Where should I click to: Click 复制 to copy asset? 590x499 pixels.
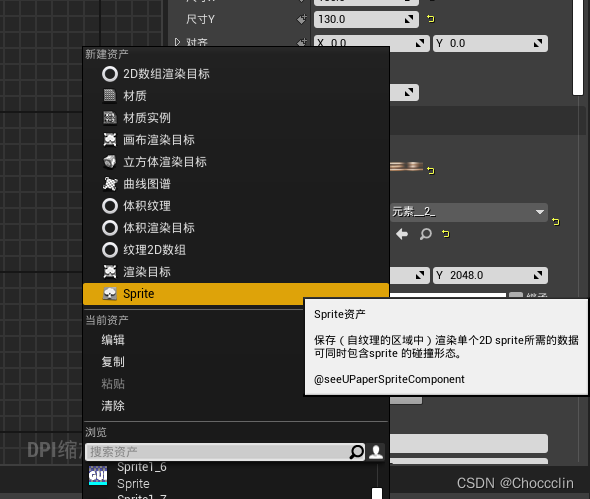(x=113, y=362)
